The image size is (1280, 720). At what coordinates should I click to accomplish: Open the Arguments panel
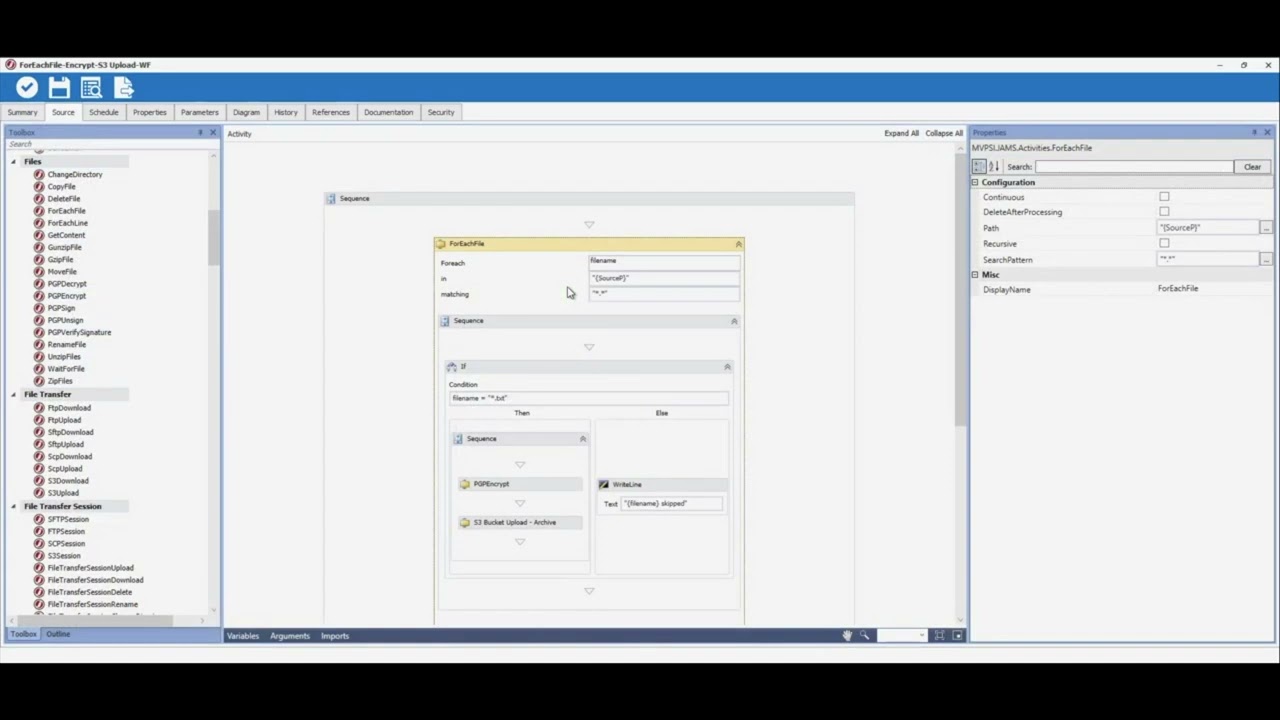click(290, 636)
